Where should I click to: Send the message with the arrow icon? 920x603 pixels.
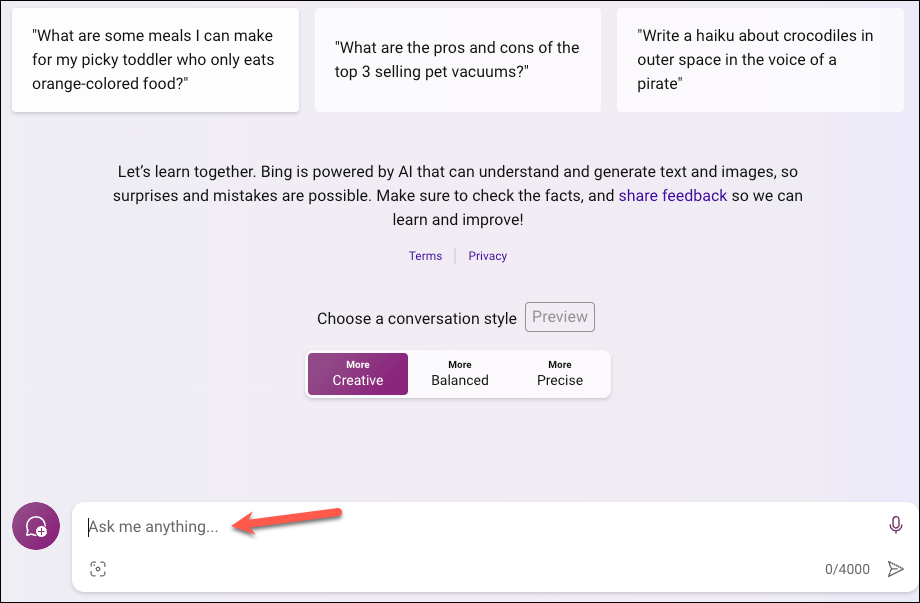[x=895, y=569]
